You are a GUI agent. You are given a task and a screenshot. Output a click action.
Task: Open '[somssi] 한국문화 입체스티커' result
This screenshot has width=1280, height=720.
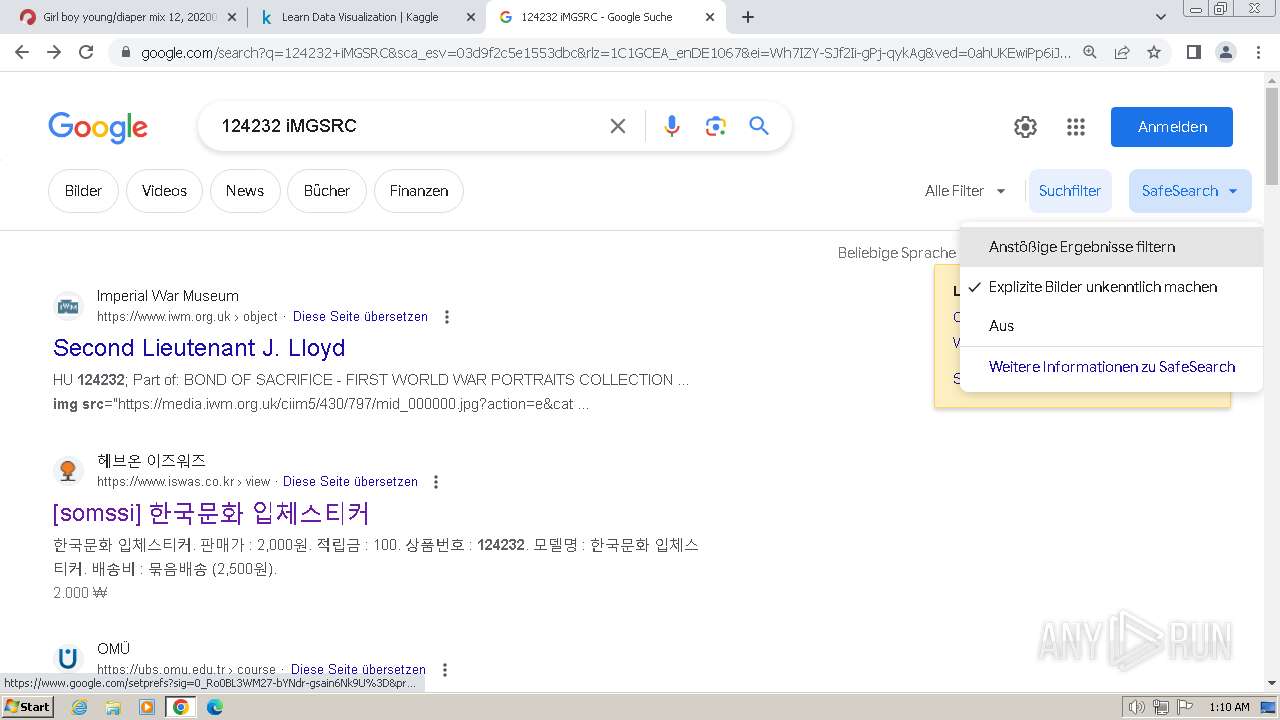tap(211, 514)
